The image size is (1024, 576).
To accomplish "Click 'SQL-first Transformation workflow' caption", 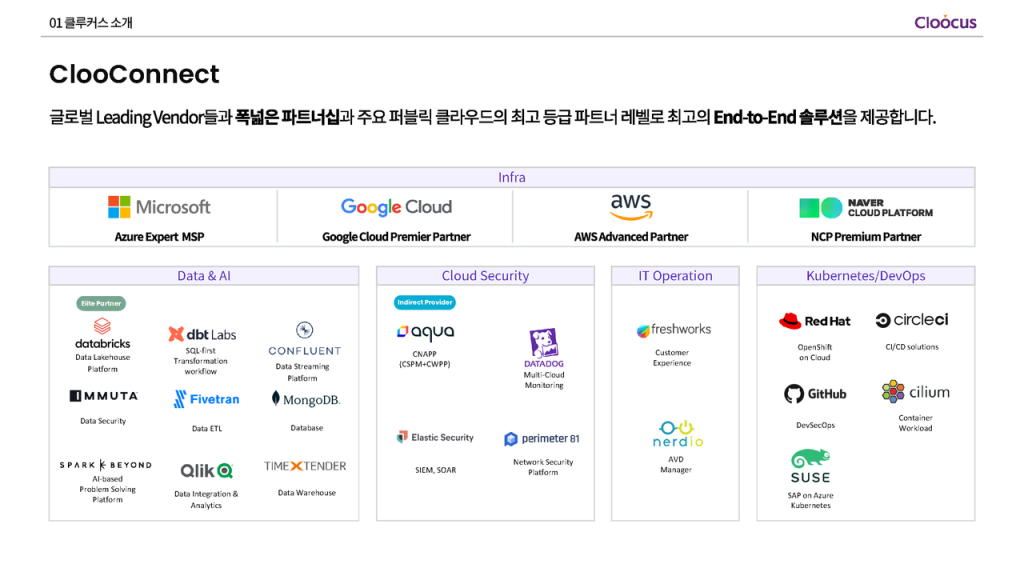I will (200, 361).
